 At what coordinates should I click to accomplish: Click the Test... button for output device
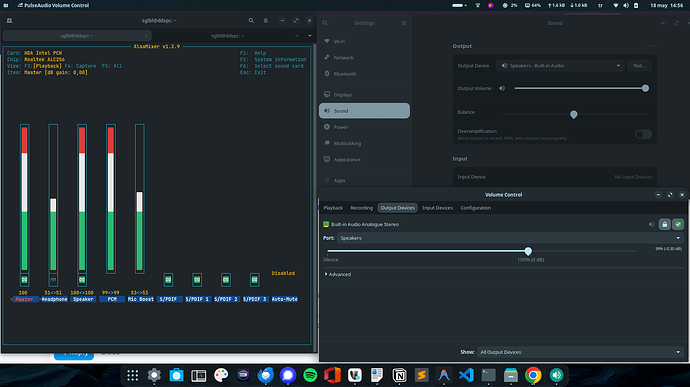pyautogui.click(x=639, y=66)
